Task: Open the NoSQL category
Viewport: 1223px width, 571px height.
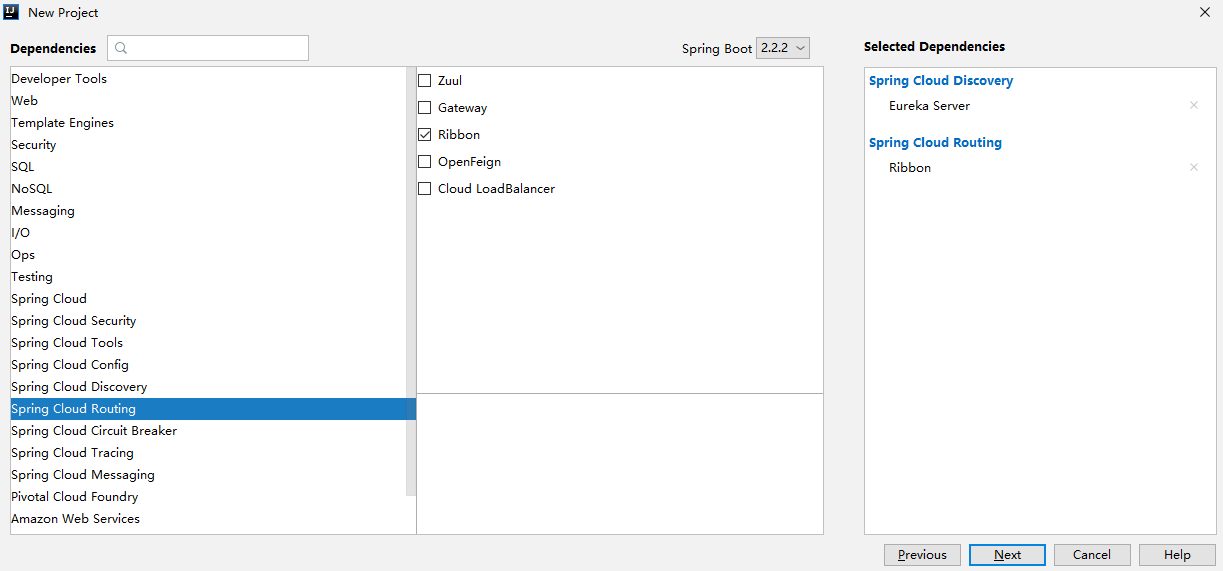Action: coord(208,189)
